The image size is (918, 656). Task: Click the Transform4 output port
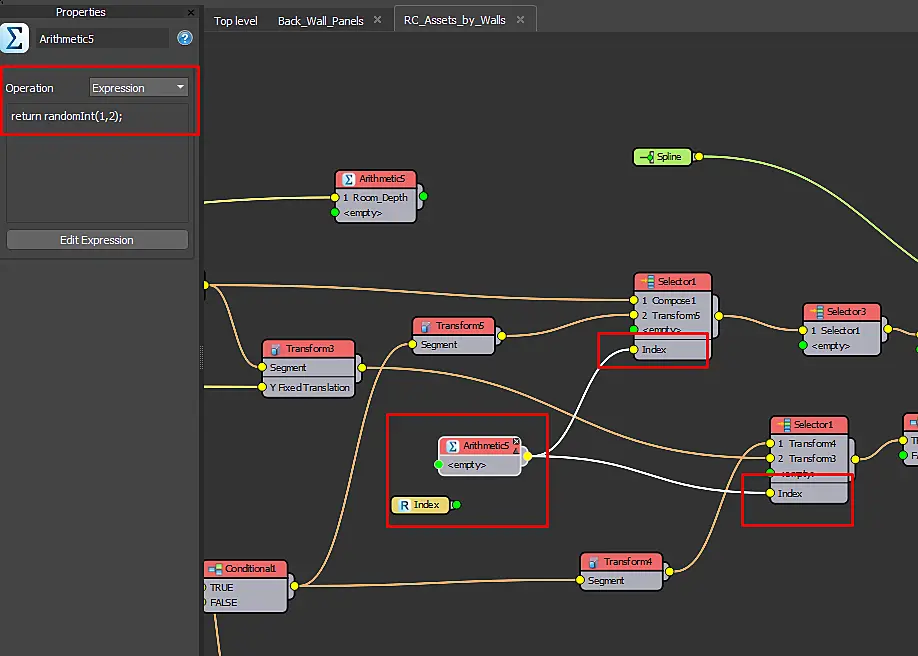coord(669,571)
